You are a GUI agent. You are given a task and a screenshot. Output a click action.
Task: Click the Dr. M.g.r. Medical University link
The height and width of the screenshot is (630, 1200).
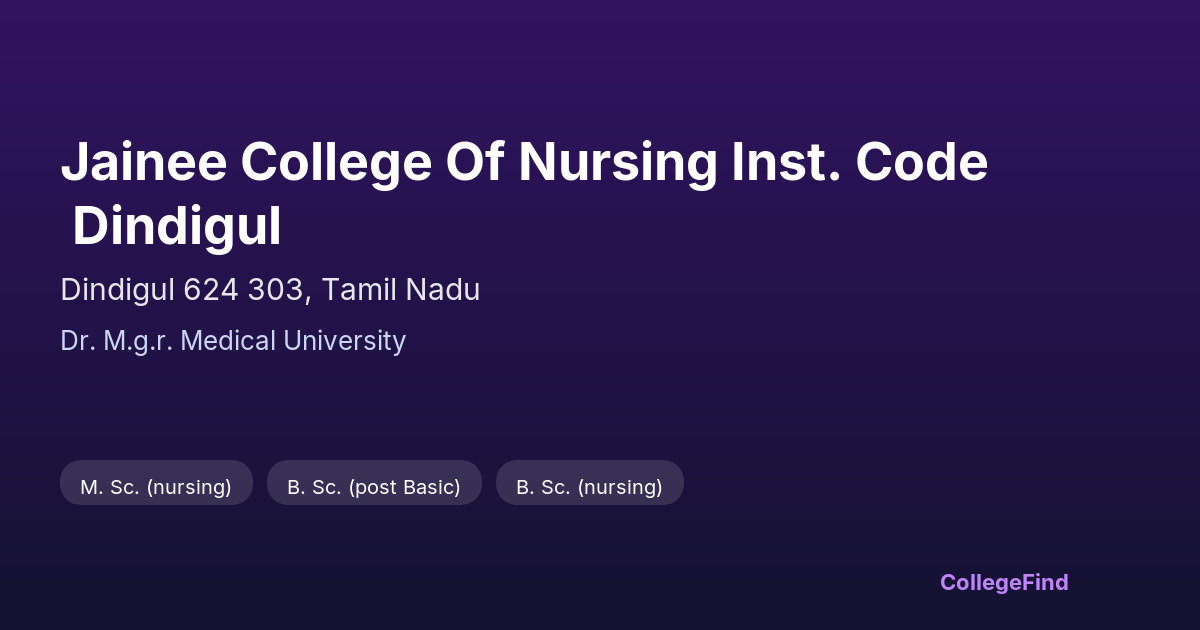tap(233, 341)
